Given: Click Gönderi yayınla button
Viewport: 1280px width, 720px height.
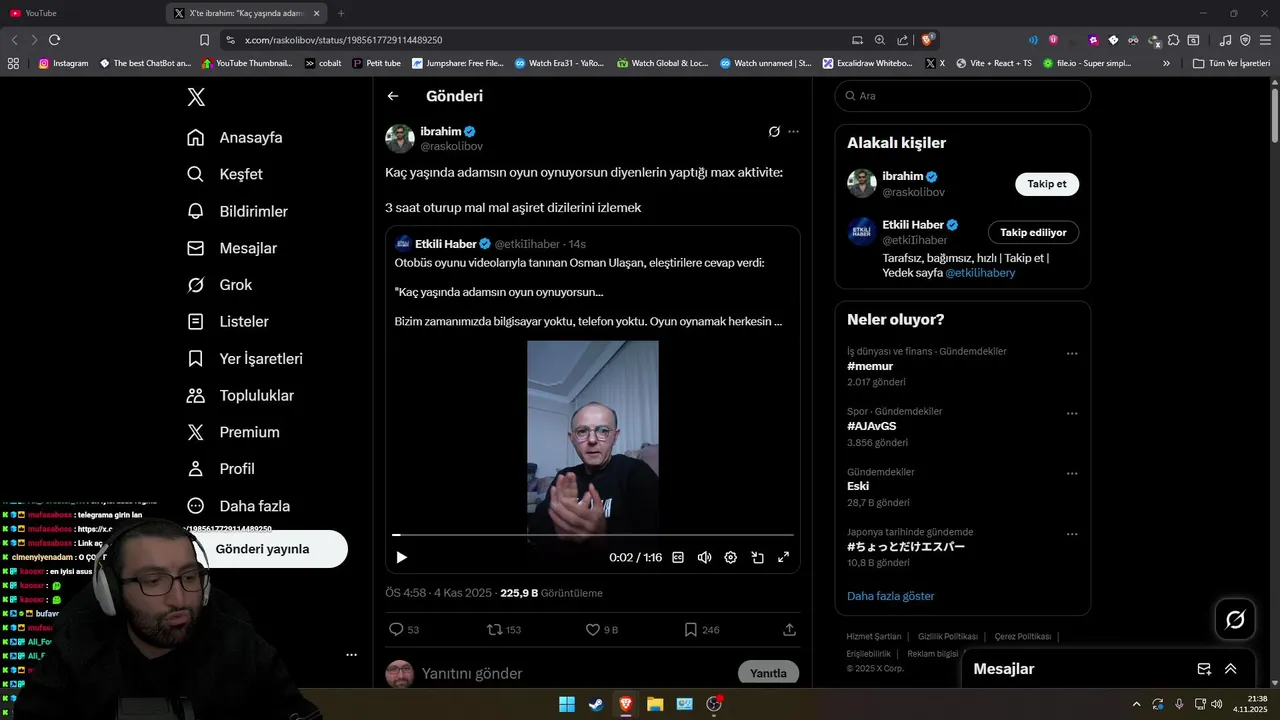Looking at the screenshot, I should tap(262, 549).
